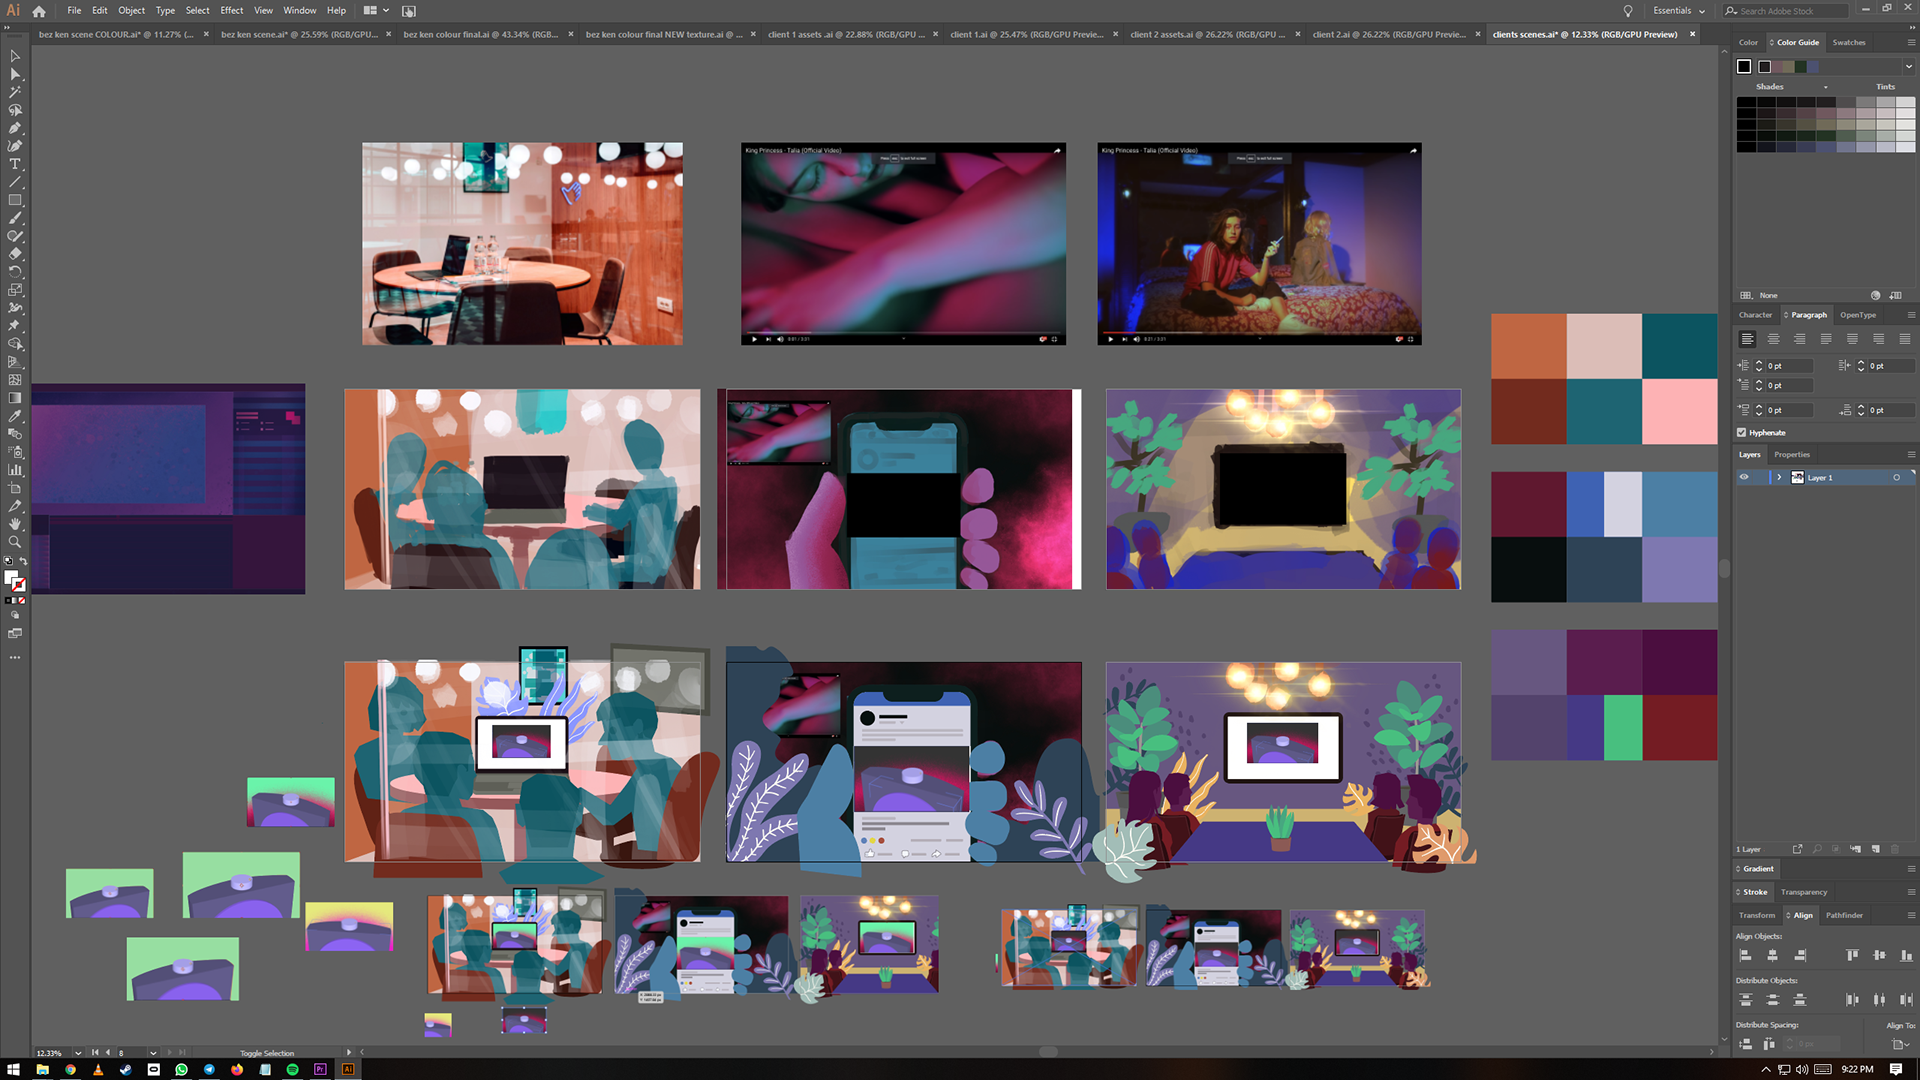Switch to the OpenType tab
This screenshot has height=1080, width=1920.
1858,315
